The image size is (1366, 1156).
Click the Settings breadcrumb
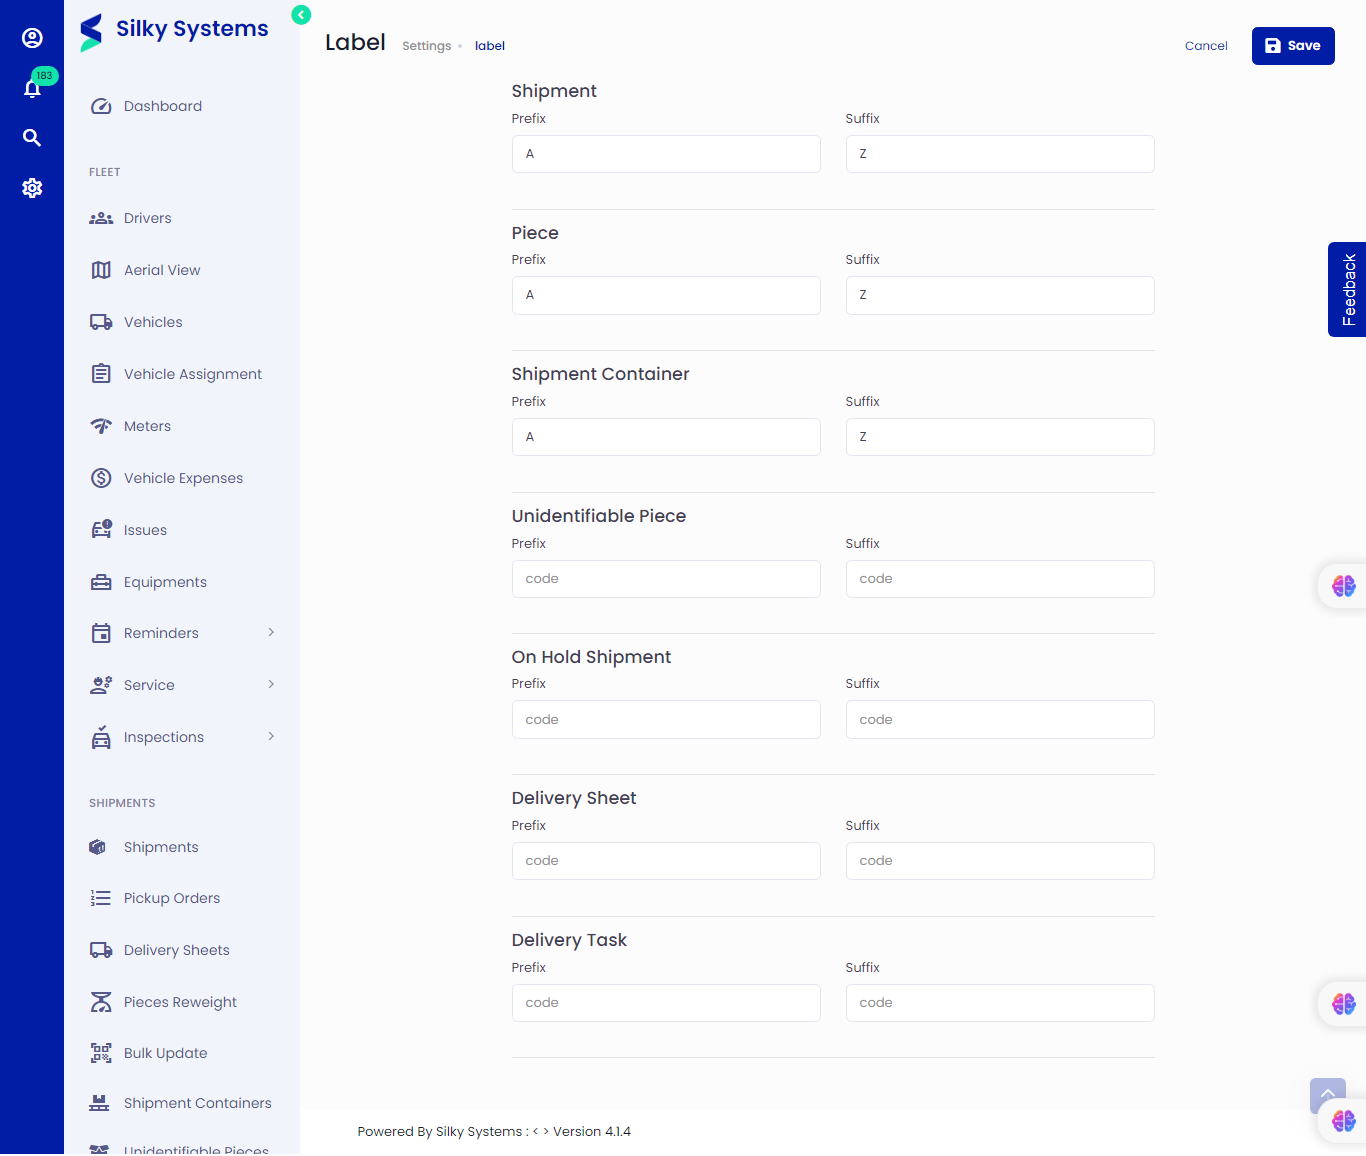click(426, 46)
